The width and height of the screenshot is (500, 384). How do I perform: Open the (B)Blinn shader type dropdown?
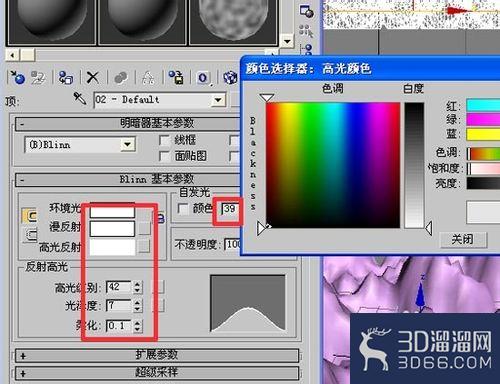coord(127,145)
